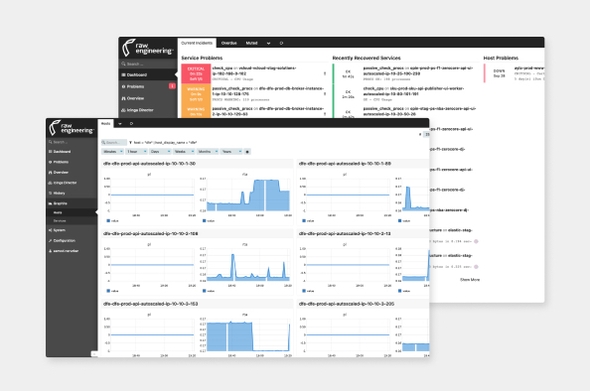Open Dashboard in the front window sidebar
Image resolution: width=590 pixels, height=392 pixels.
pos(71,152)
